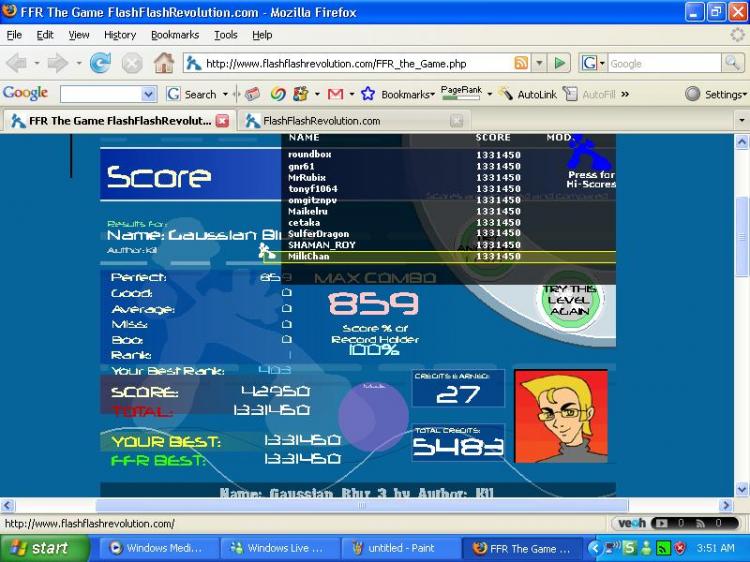Image resolution: width=750 pixels, height=562 pixels.
Task: Open the Help menu
Action: point(262,35)
